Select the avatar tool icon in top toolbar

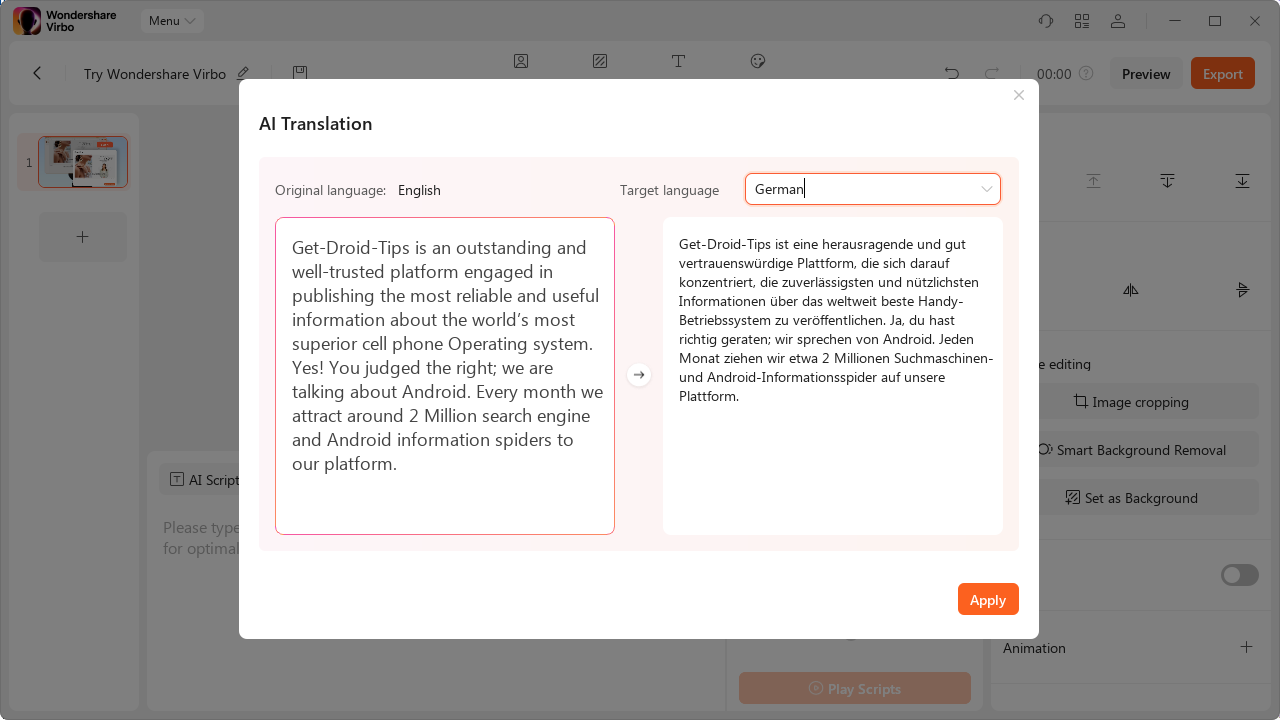pos(521,61)
